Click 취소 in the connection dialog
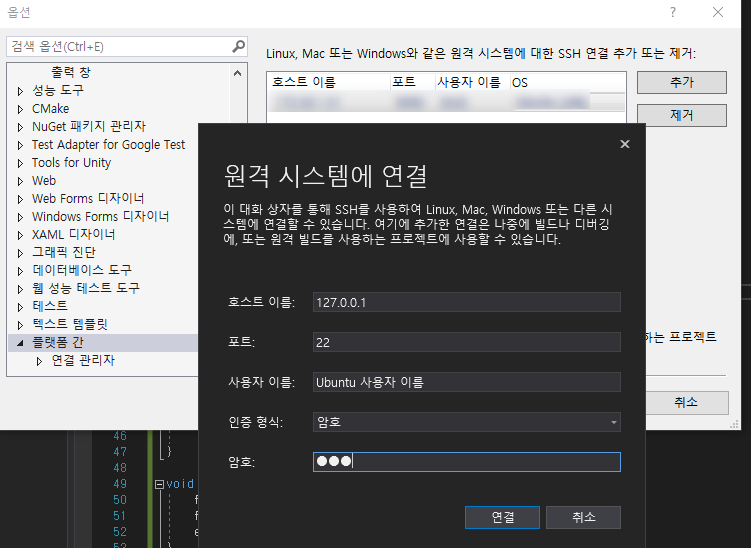The image size is (751, 548). pos(583,517)
